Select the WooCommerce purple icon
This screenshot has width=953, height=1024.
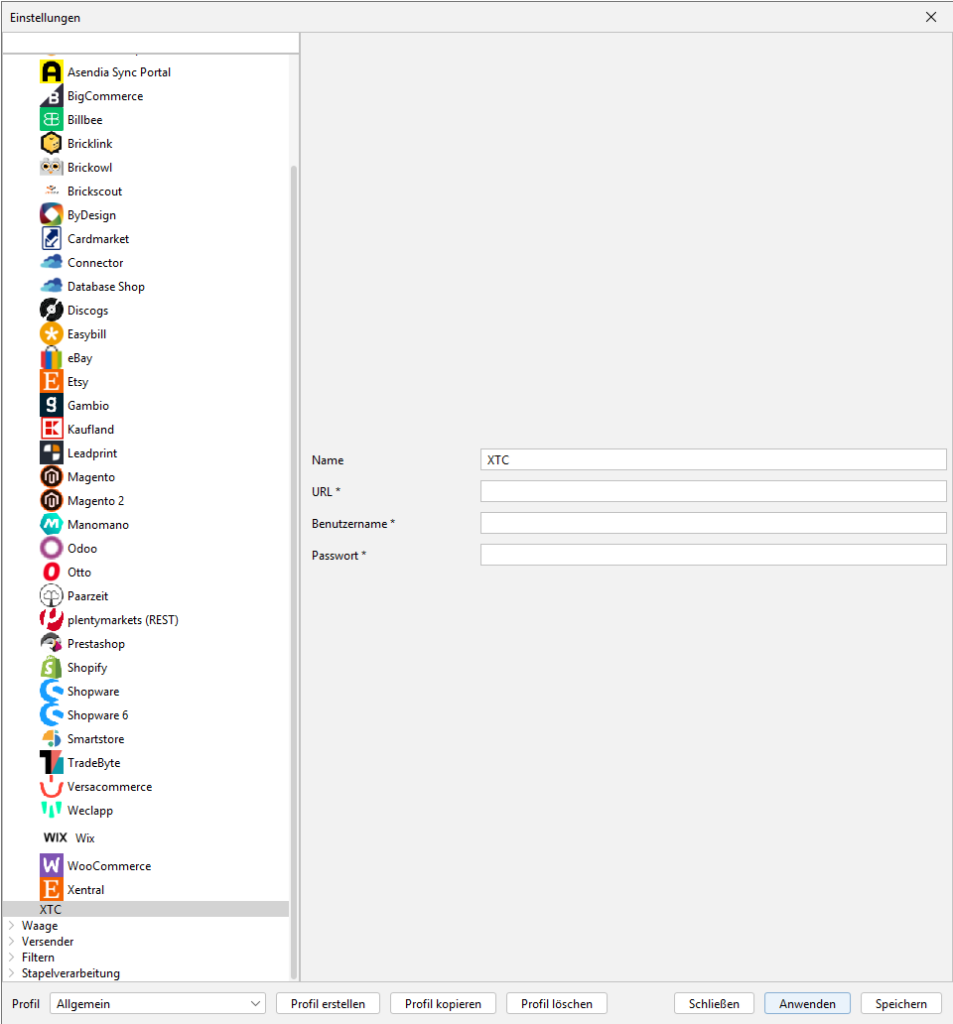tap(51, 866)
